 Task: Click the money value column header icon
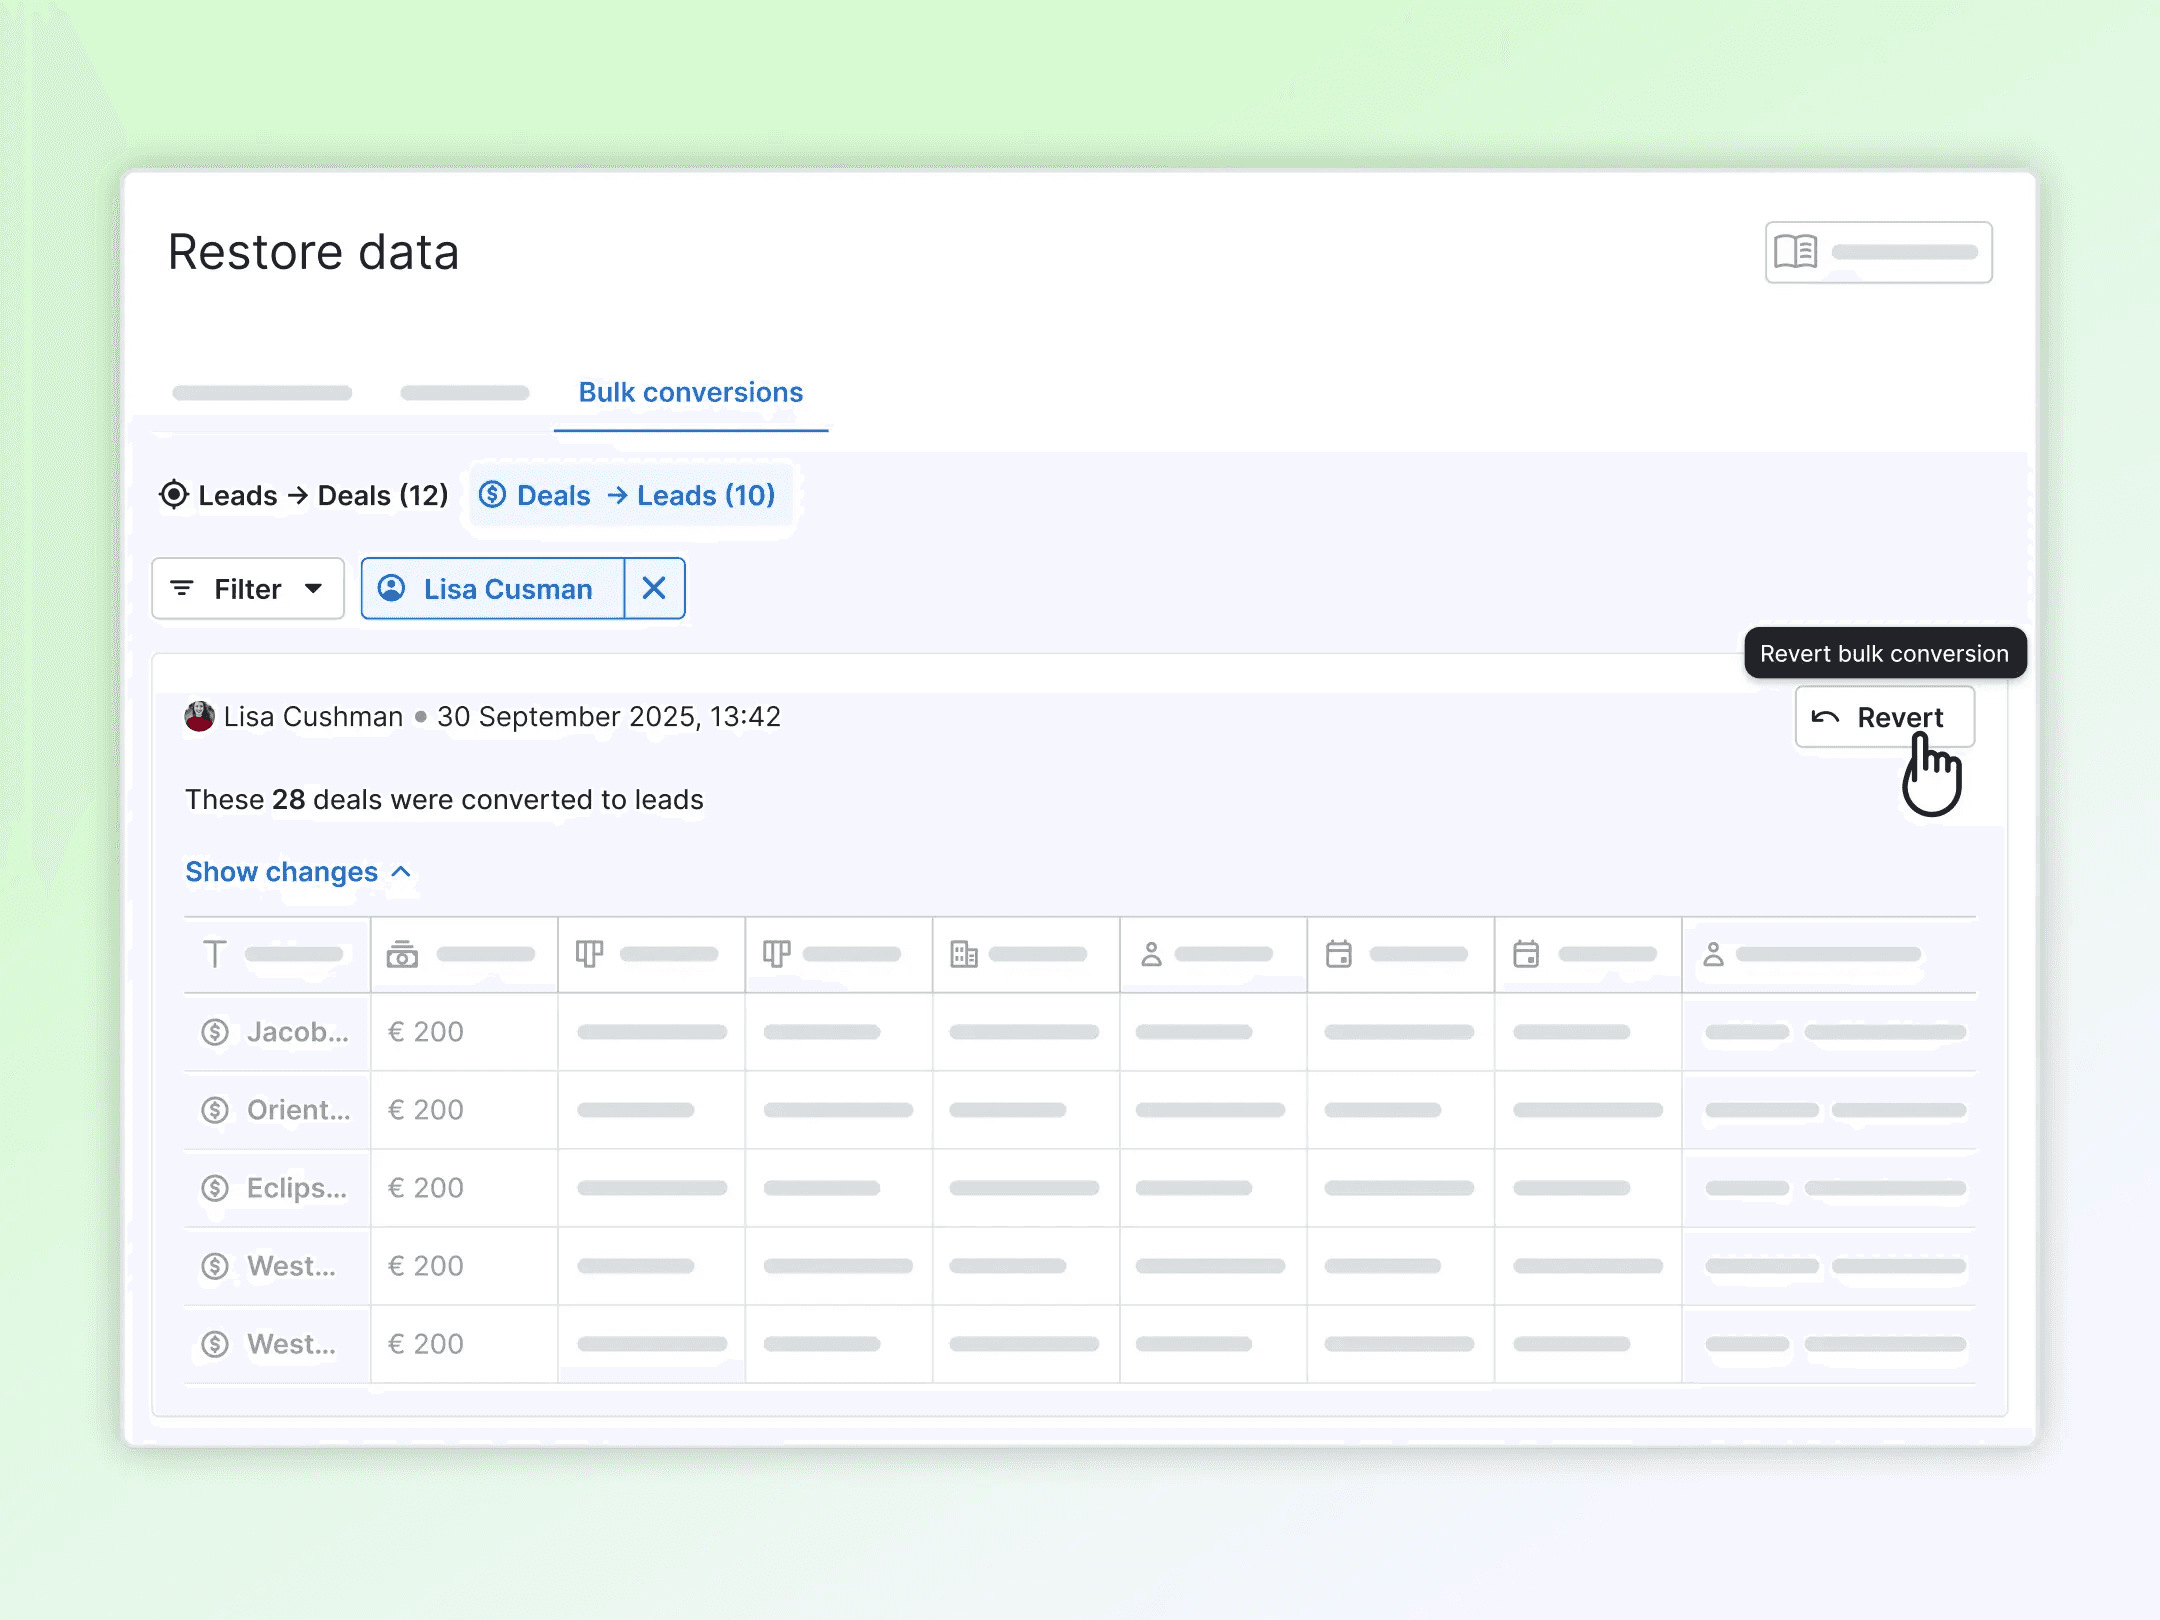coord(402,954)
